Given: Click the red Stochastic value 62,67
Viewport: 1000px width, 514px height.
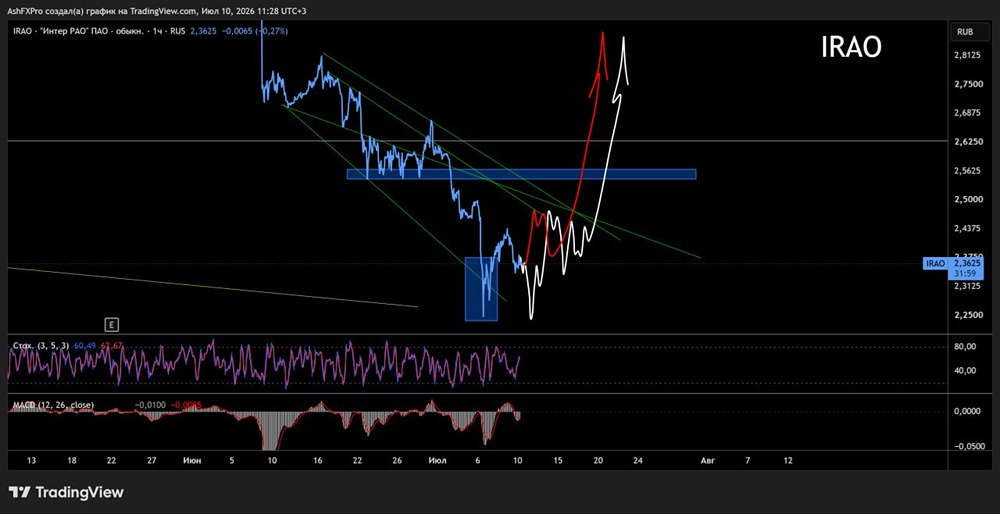Looking at the screenshot, I should tap(112, 345).
